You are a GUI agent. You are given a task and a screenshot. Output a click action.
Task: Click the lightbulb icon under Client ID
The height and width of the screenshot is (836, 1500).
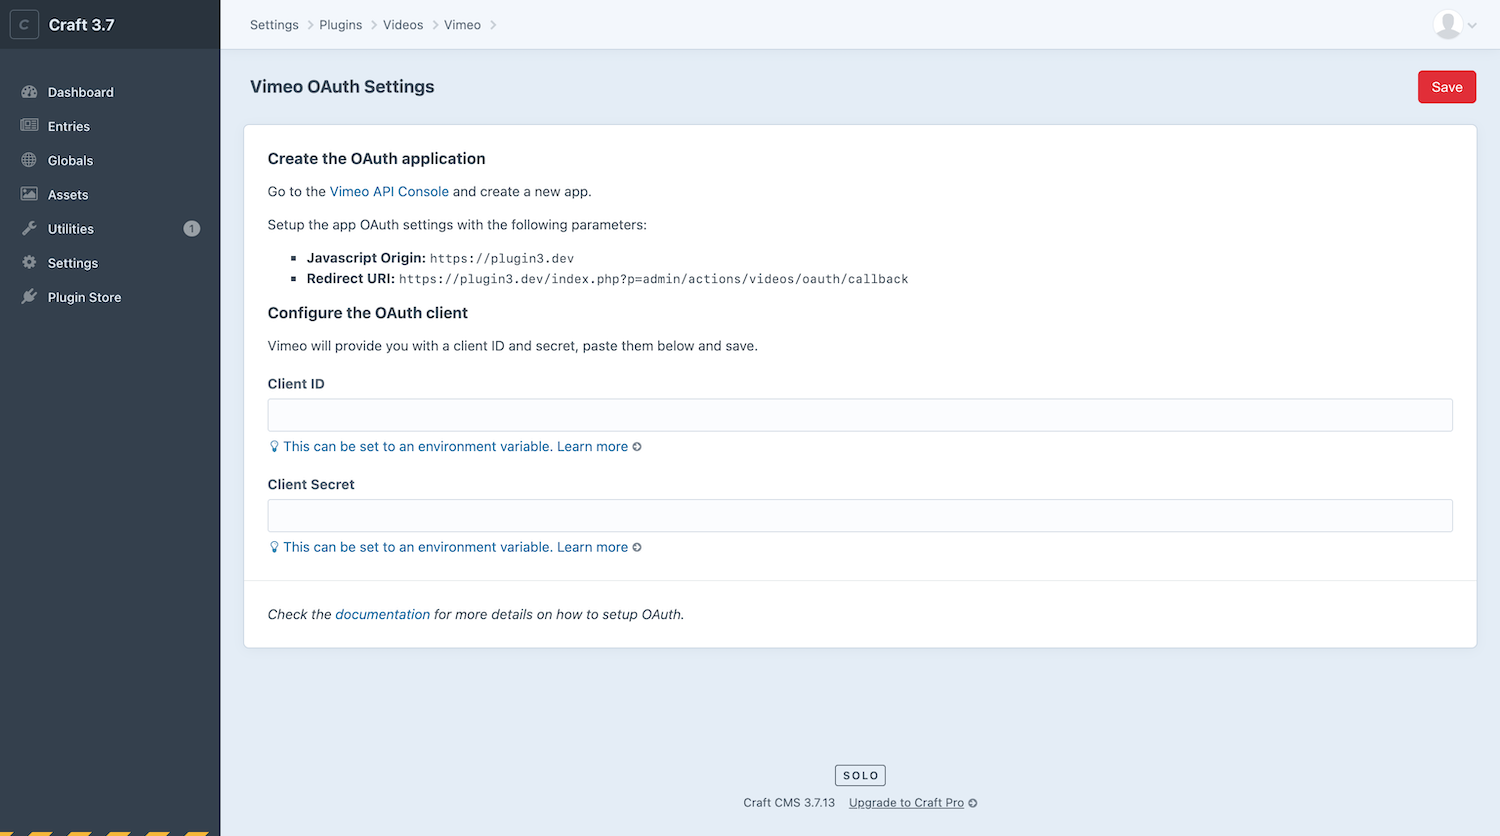pos(273,446)
